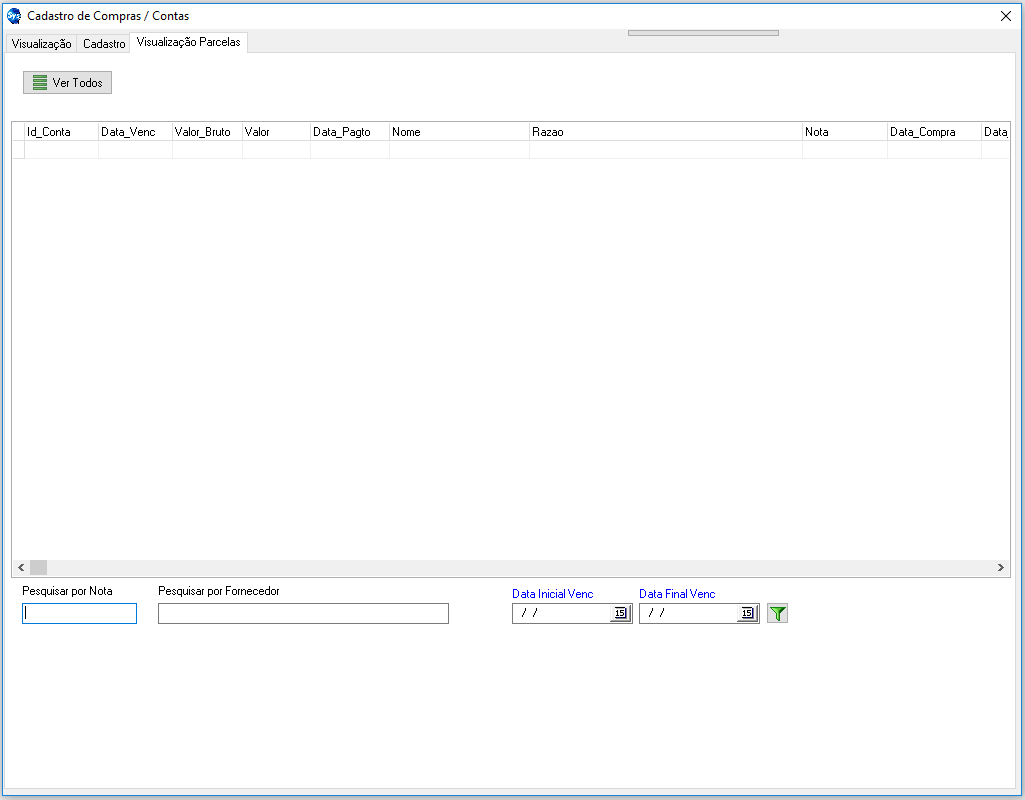Sort by Id_Conta column header
This screenshot has width=1025, height=800.
tap(60, 132)
